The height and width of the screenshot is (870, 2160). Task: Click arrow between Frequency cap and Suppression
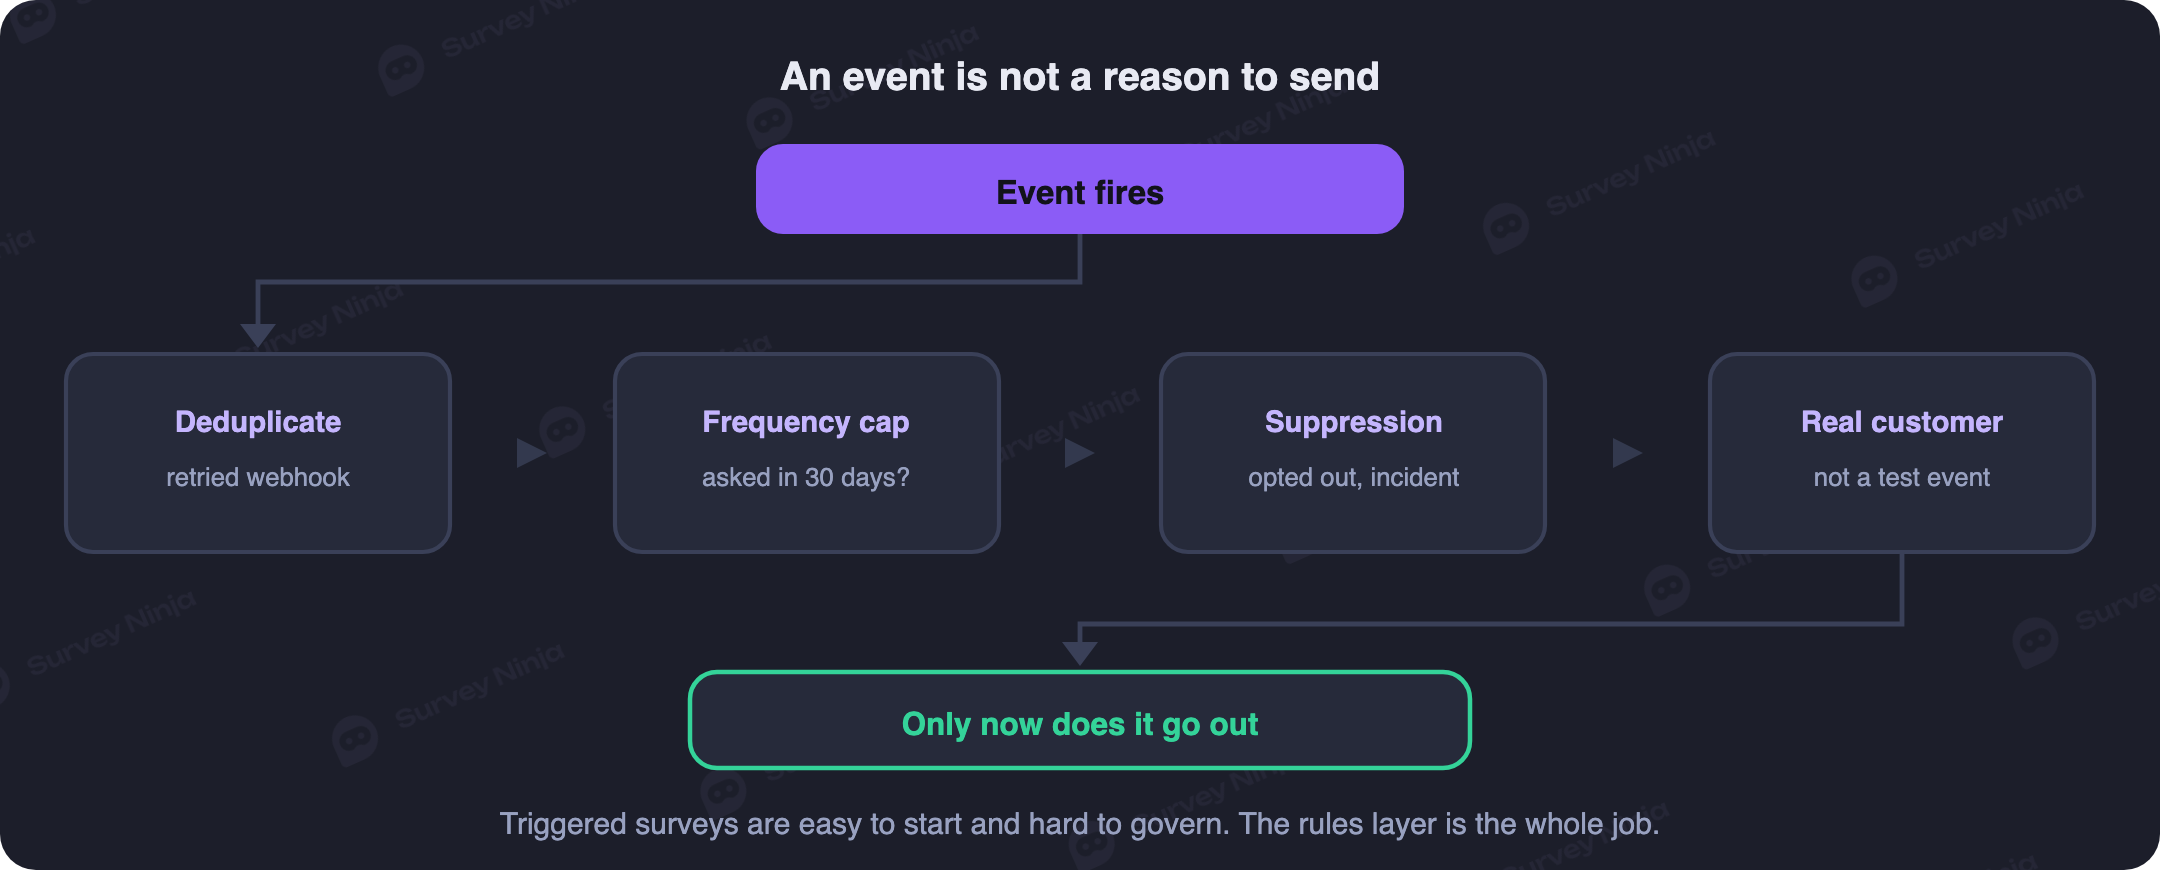tap(1079, 453)
